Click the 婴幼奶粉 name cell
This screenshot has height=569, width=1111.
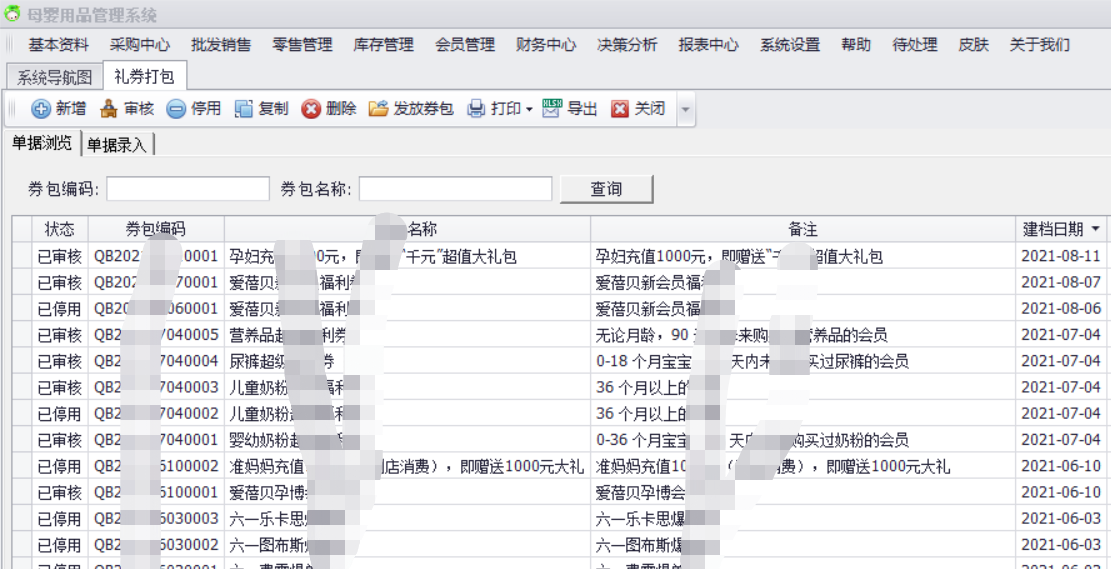(x=407, y=440)
